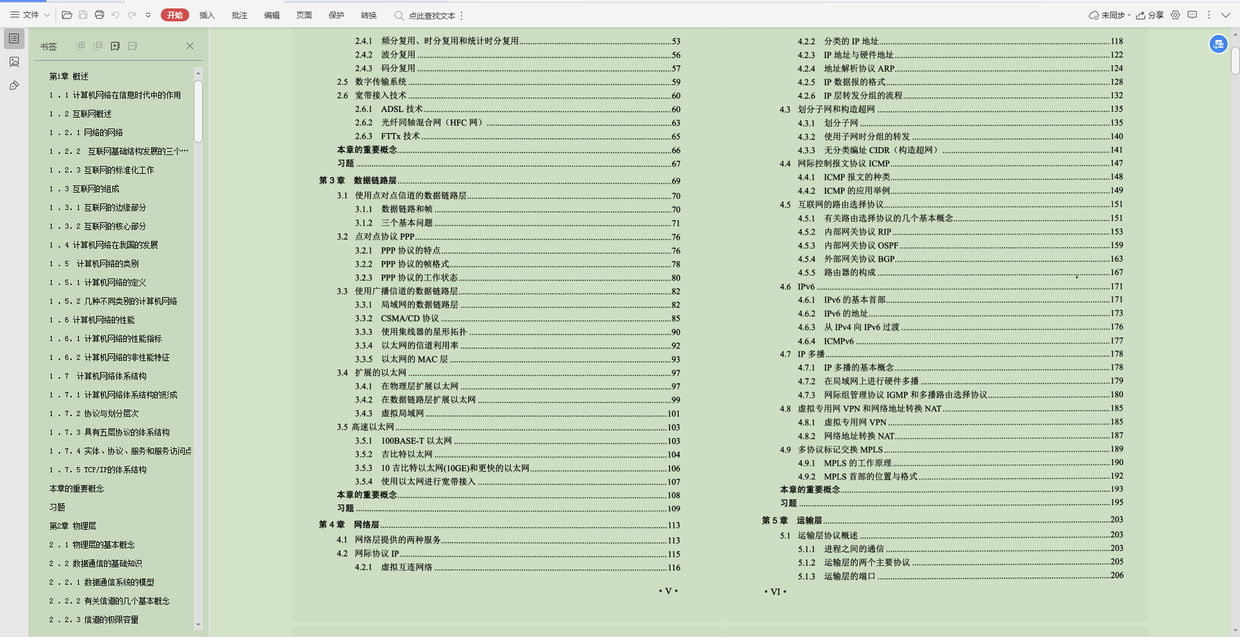Click the expand all bookmarks icon

[x=81, y=46]
